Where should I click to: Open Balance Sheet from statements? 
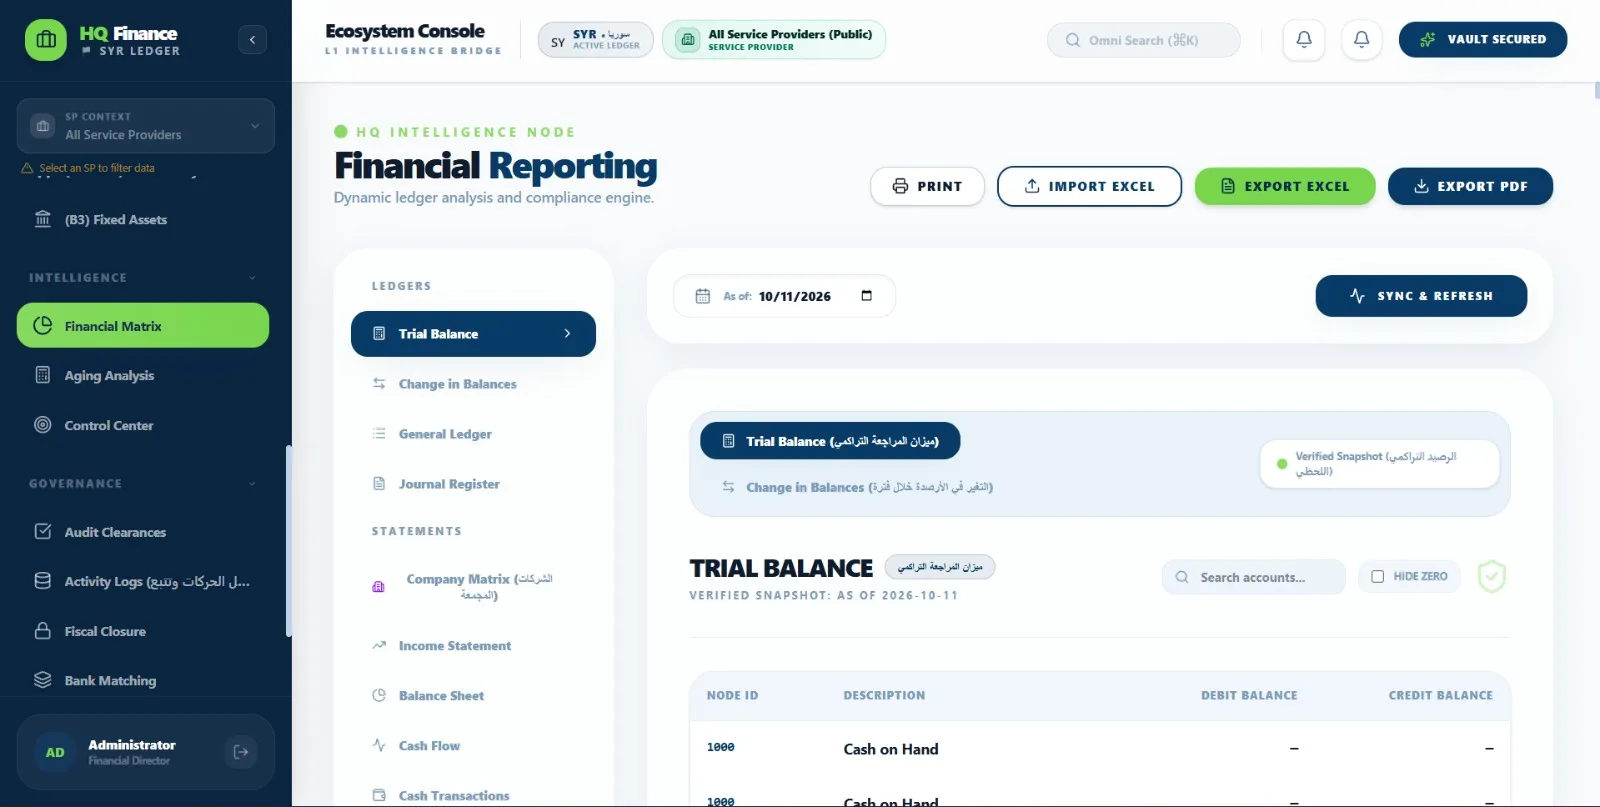pos(473,696)
